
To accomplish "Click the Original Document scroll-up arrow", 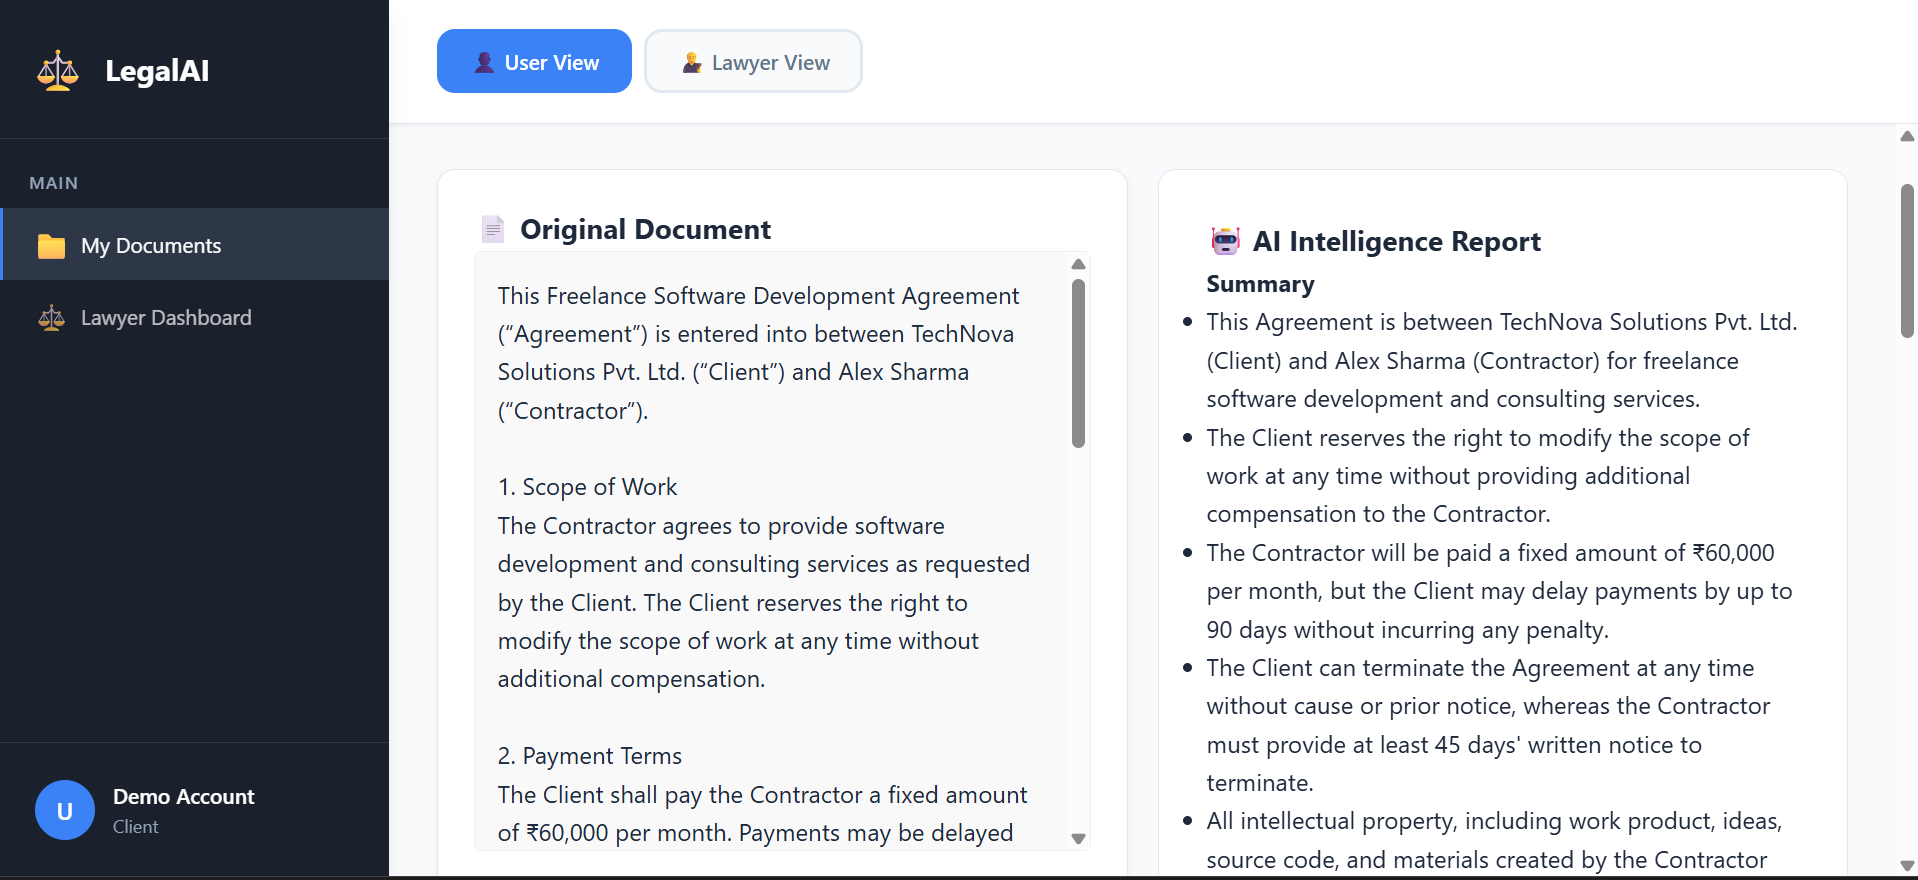I will point(1078,264).
